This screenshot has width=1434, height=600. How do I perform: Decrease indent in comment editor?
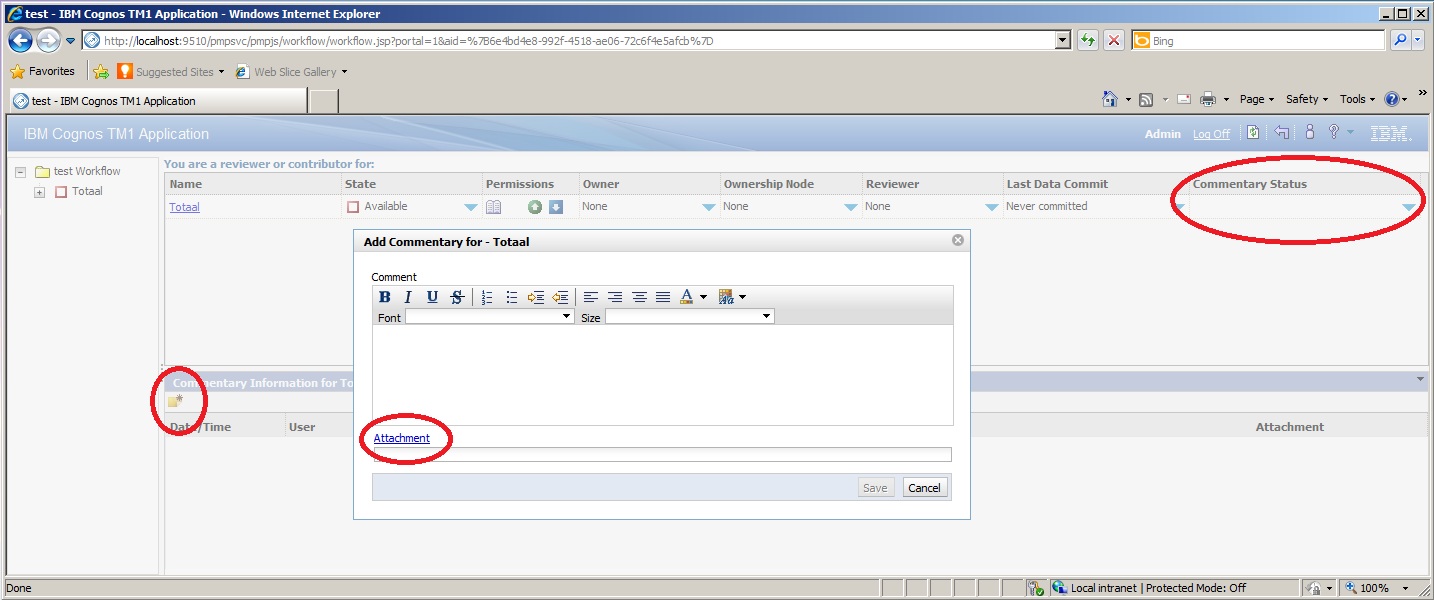(560, 297)
